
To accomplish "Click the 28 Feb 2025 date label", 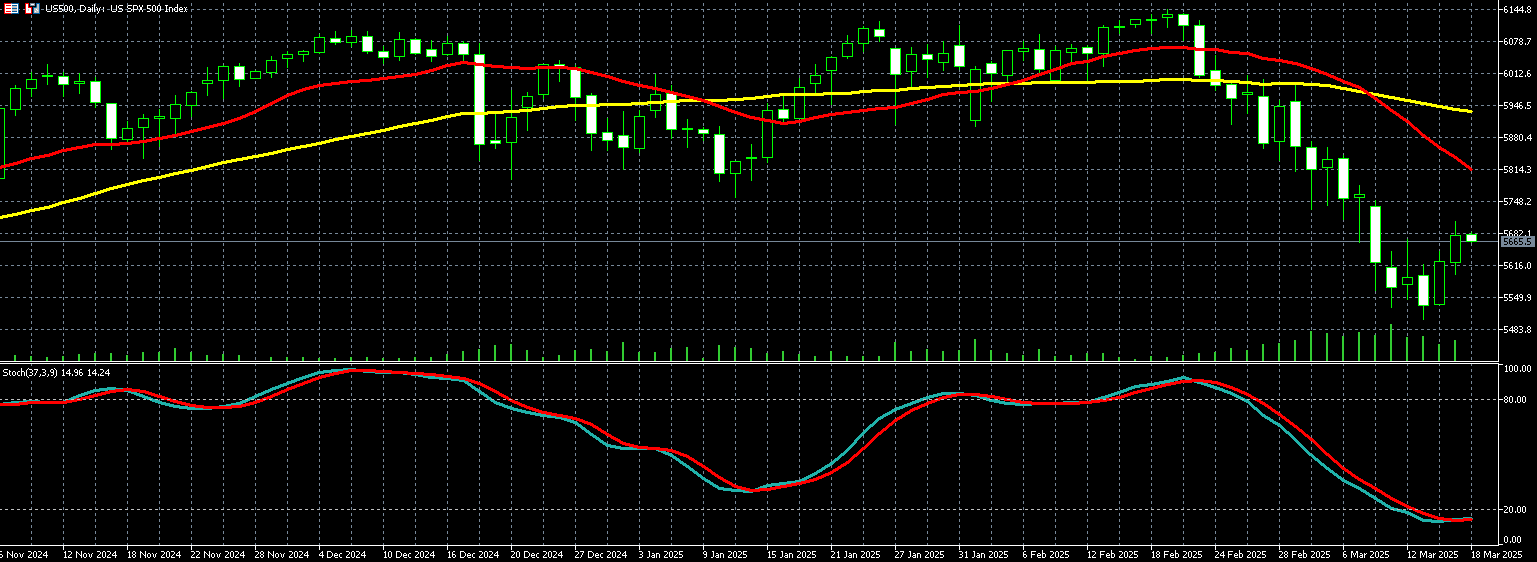I will click(1304, 554).
